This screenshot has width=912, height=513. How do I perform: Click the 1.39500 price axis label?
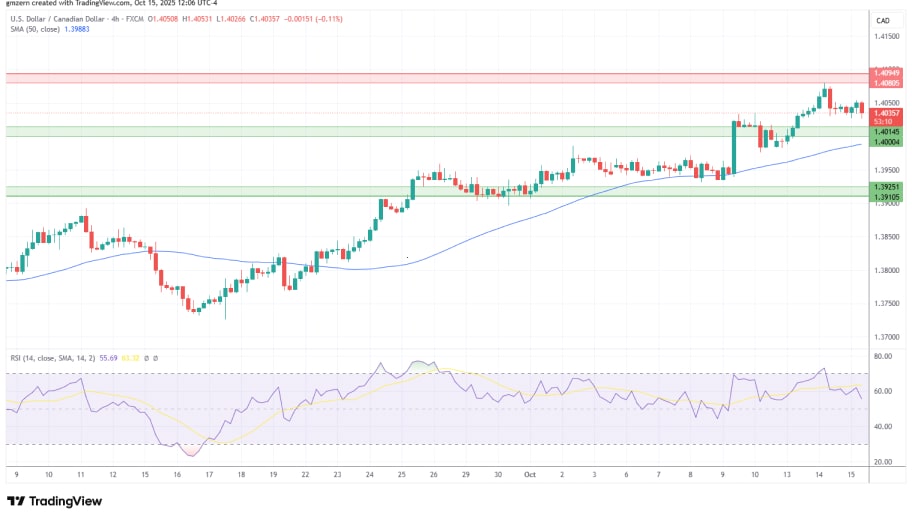[x=887, y=170]
